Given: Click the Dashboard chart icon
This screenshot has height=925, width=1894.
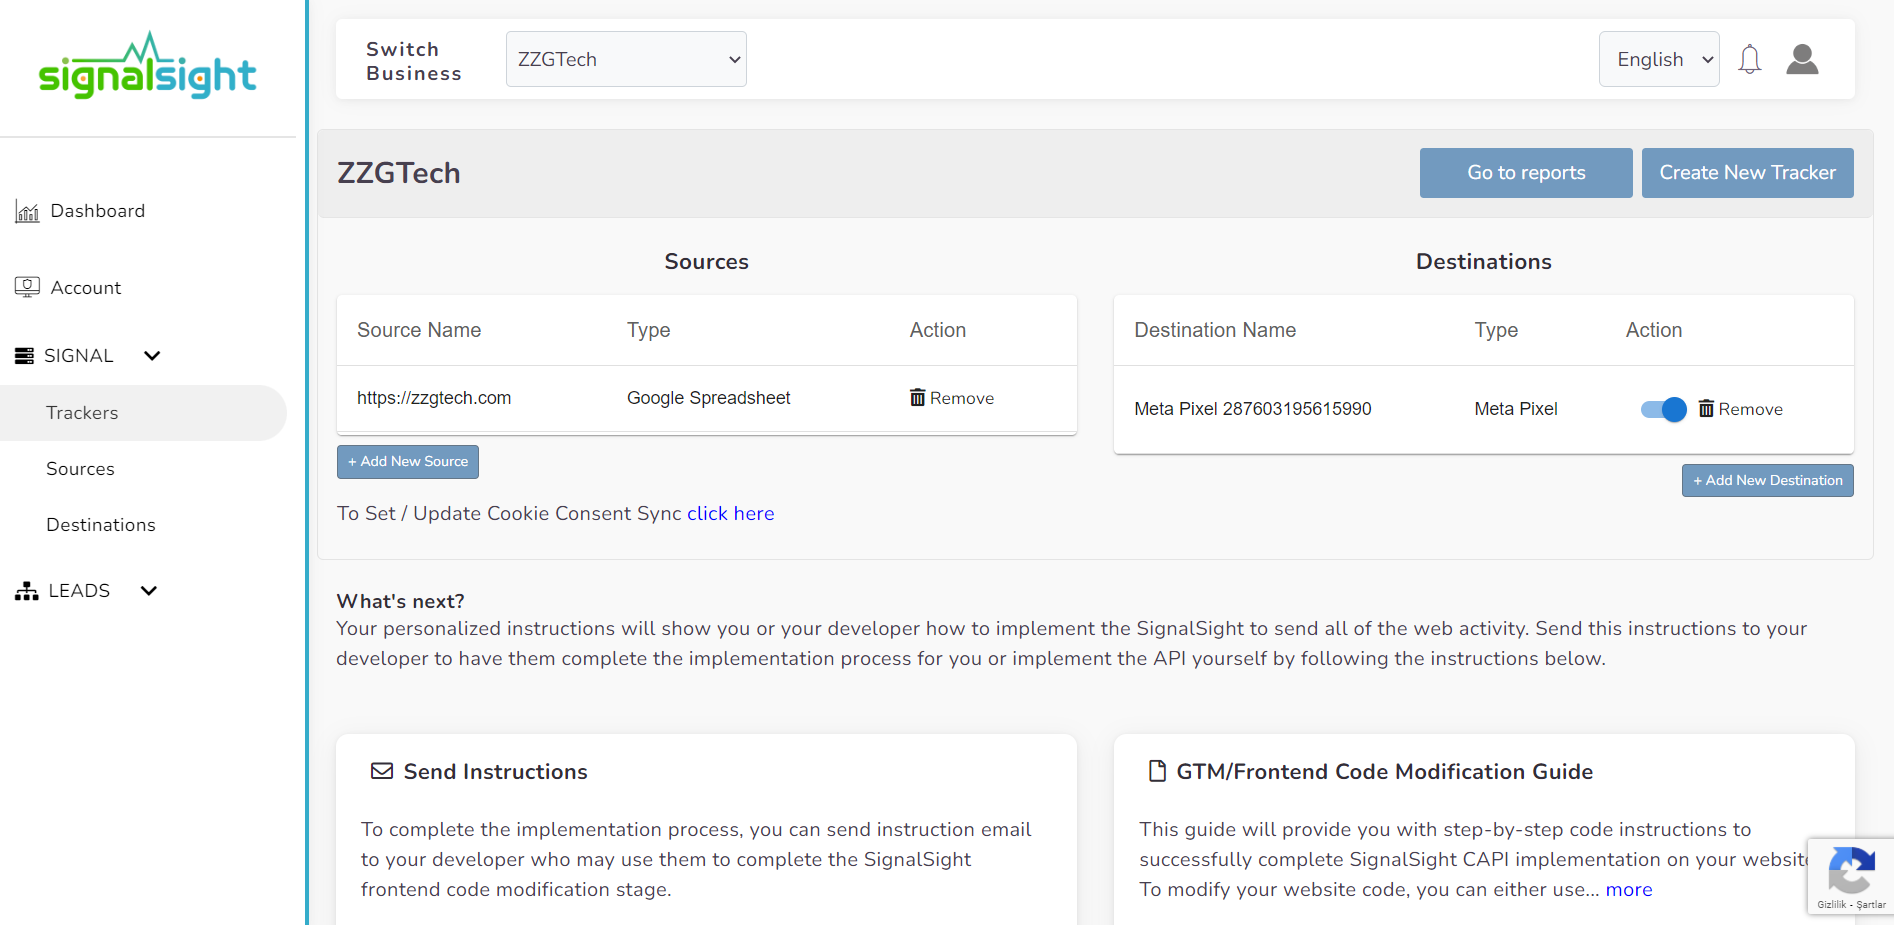Looking at the screenshot, I should tap(27, 211).
